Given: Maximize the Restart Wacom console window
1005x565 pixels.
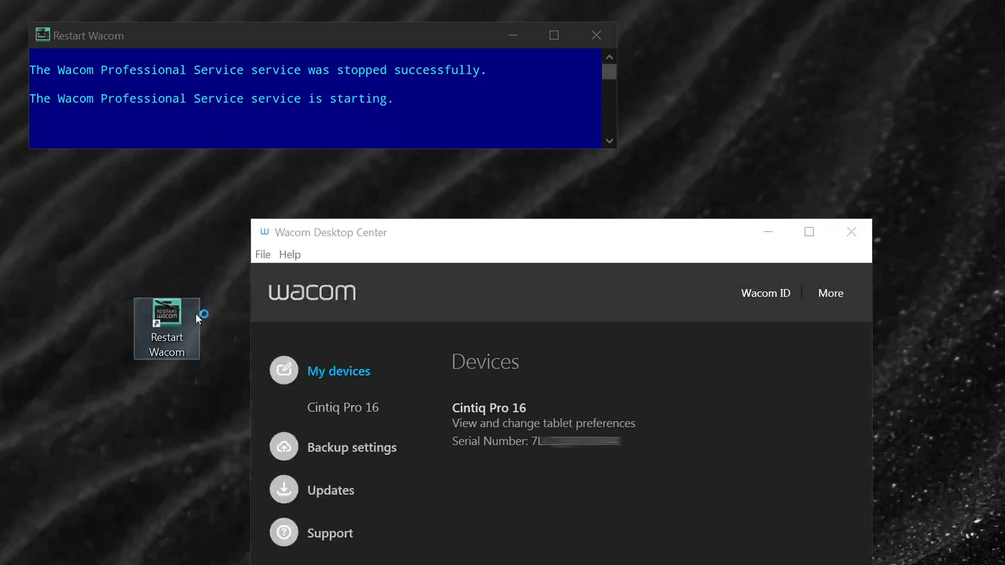Looking at the screenshot, I should coord(554,35).
